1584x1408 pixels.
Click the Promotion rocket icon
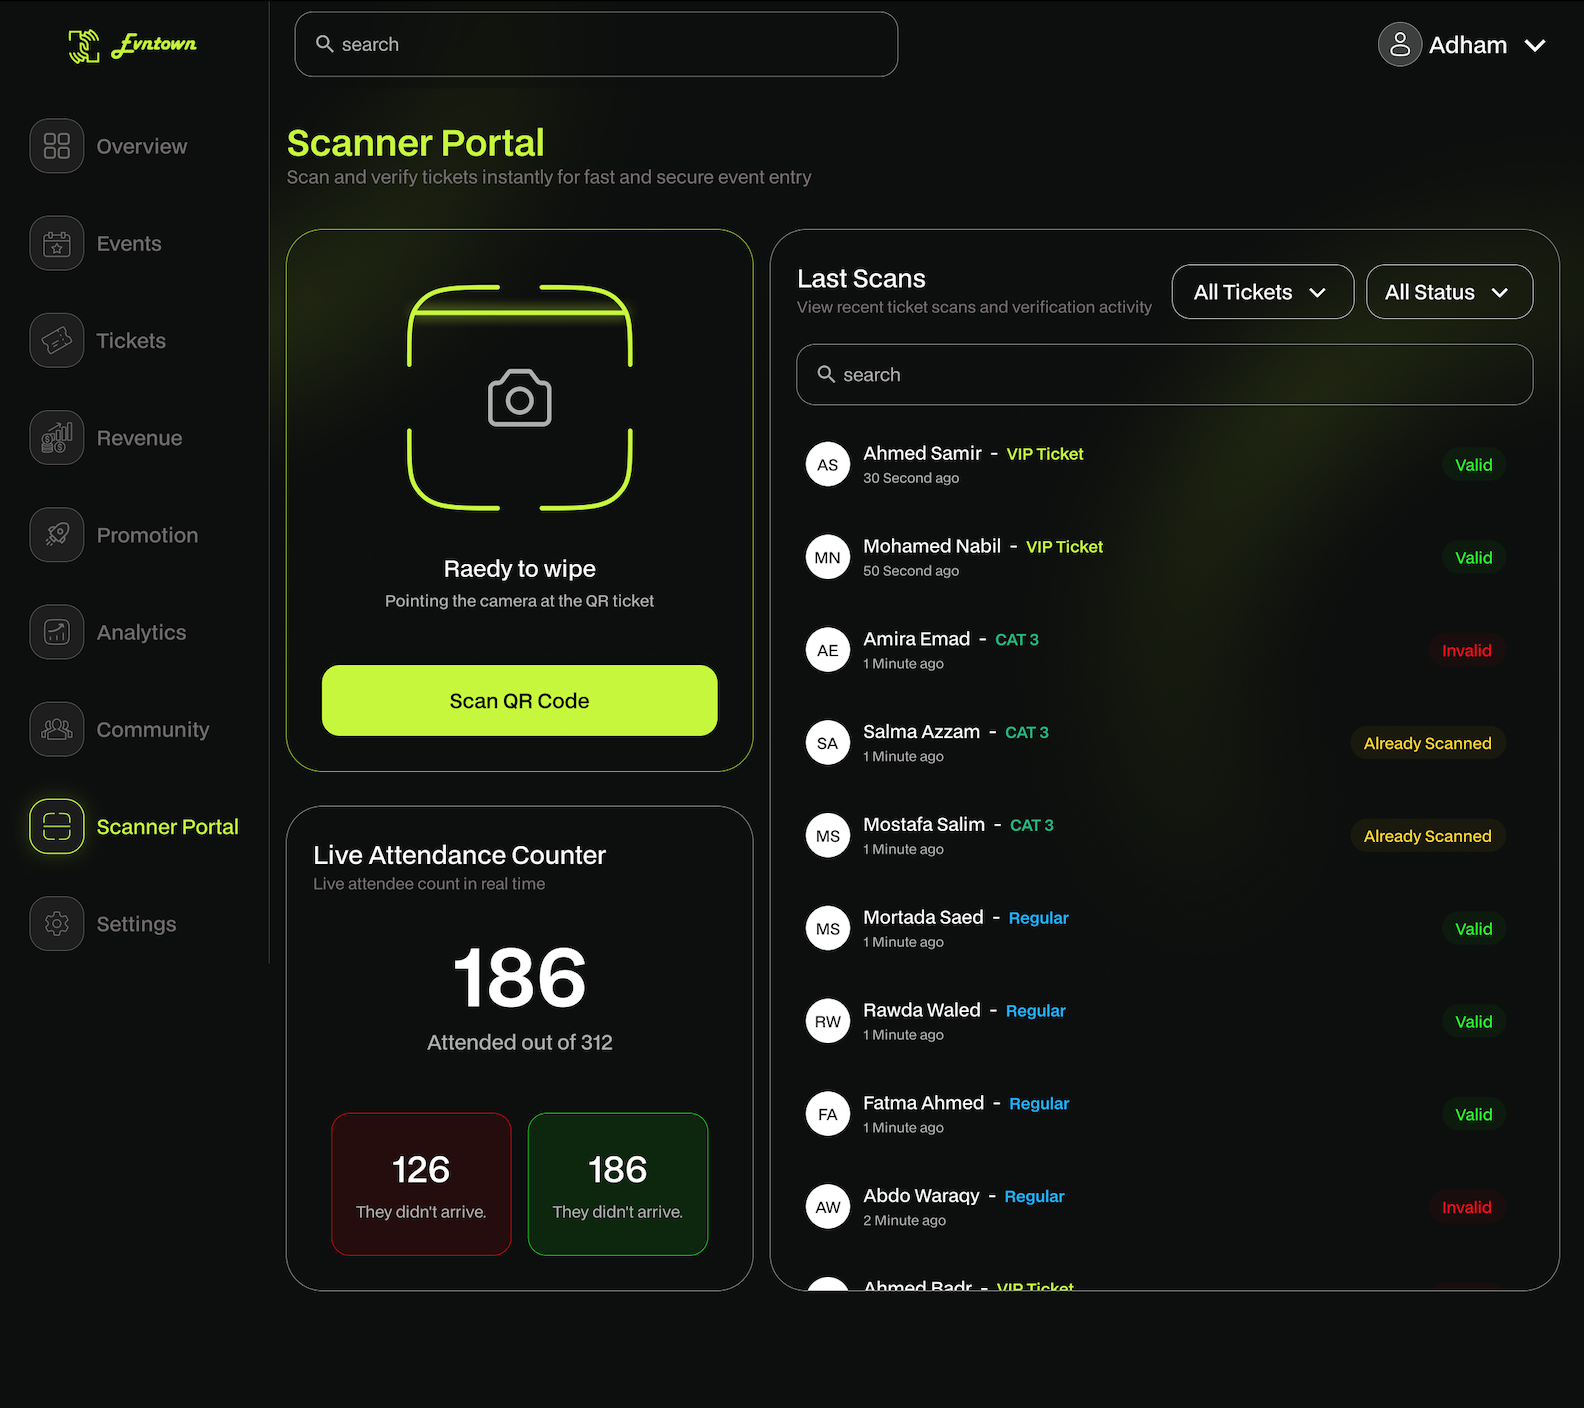pos(57,535)
